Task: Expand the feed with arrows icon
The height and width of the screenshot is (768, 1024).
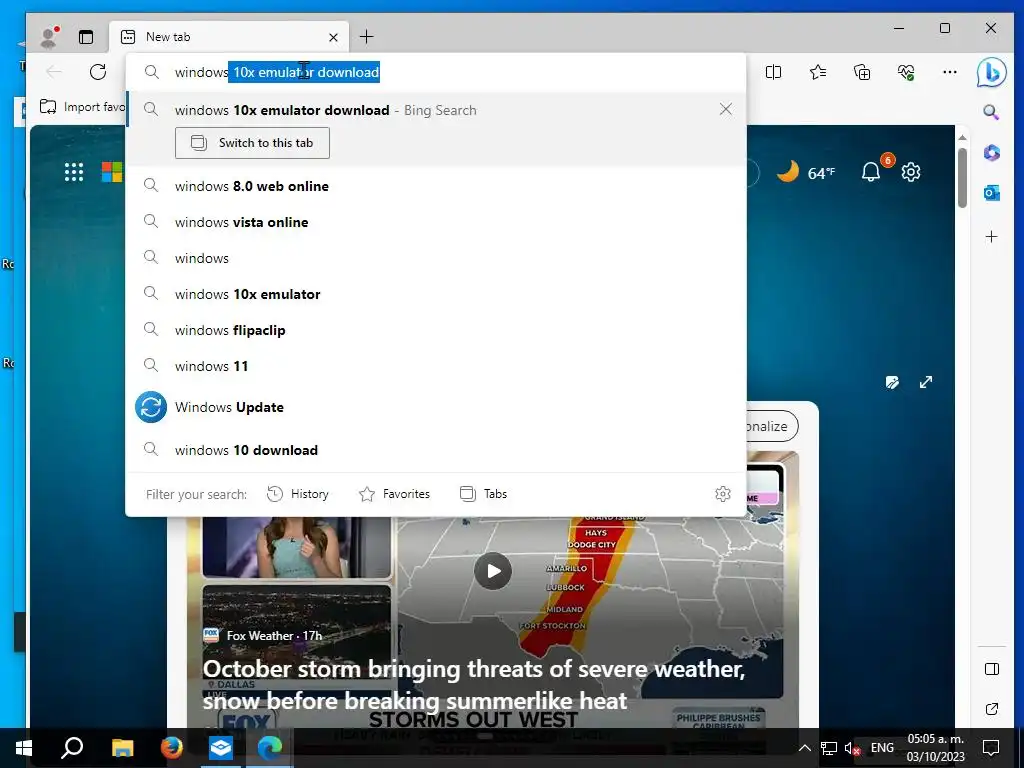Action: (x=926, y=382)
